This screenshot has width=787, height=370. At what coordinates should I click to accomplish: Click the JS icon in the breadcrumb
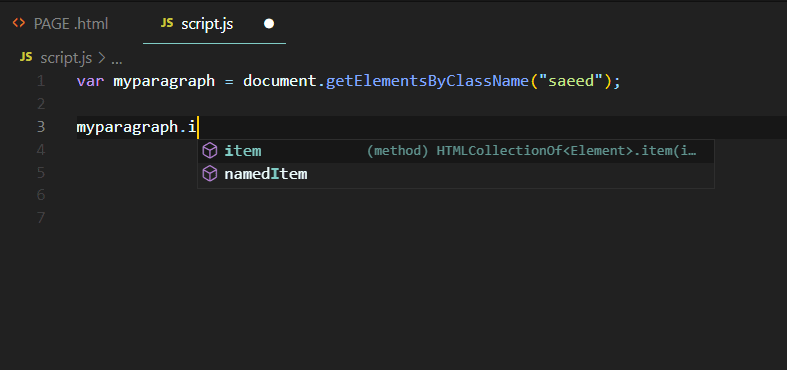(26, 57)
